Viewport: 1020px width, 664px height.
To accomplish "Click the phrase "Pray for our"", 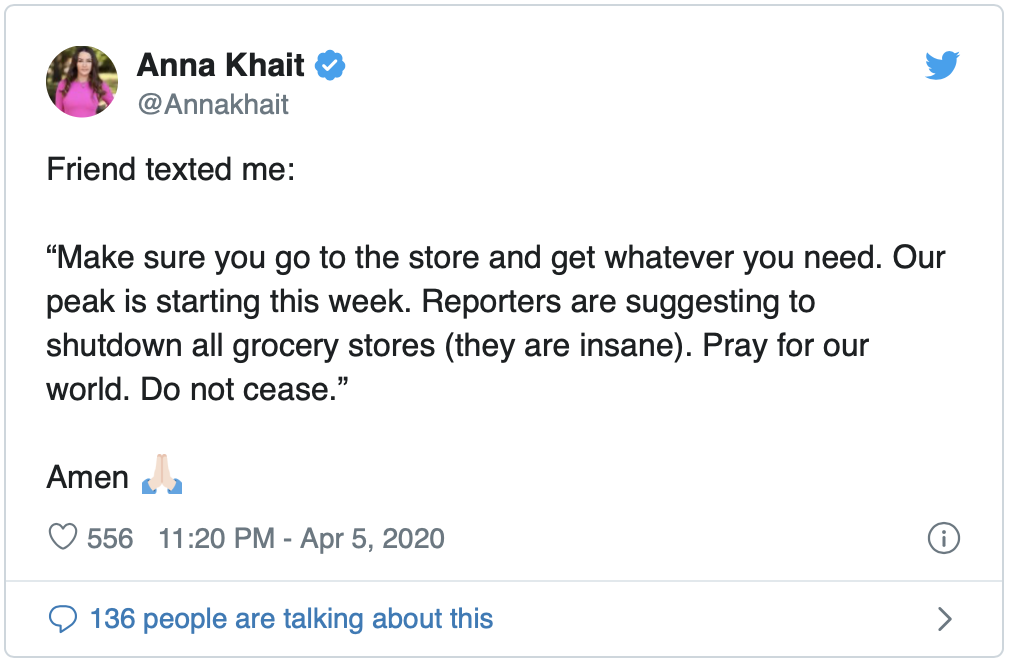I will click(x=785, y=346).
